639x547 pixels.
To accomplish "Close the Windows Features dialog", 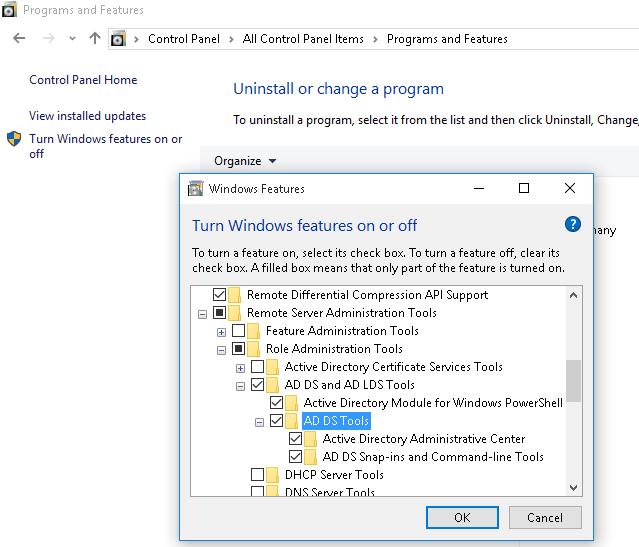I will tap(570, 188).
